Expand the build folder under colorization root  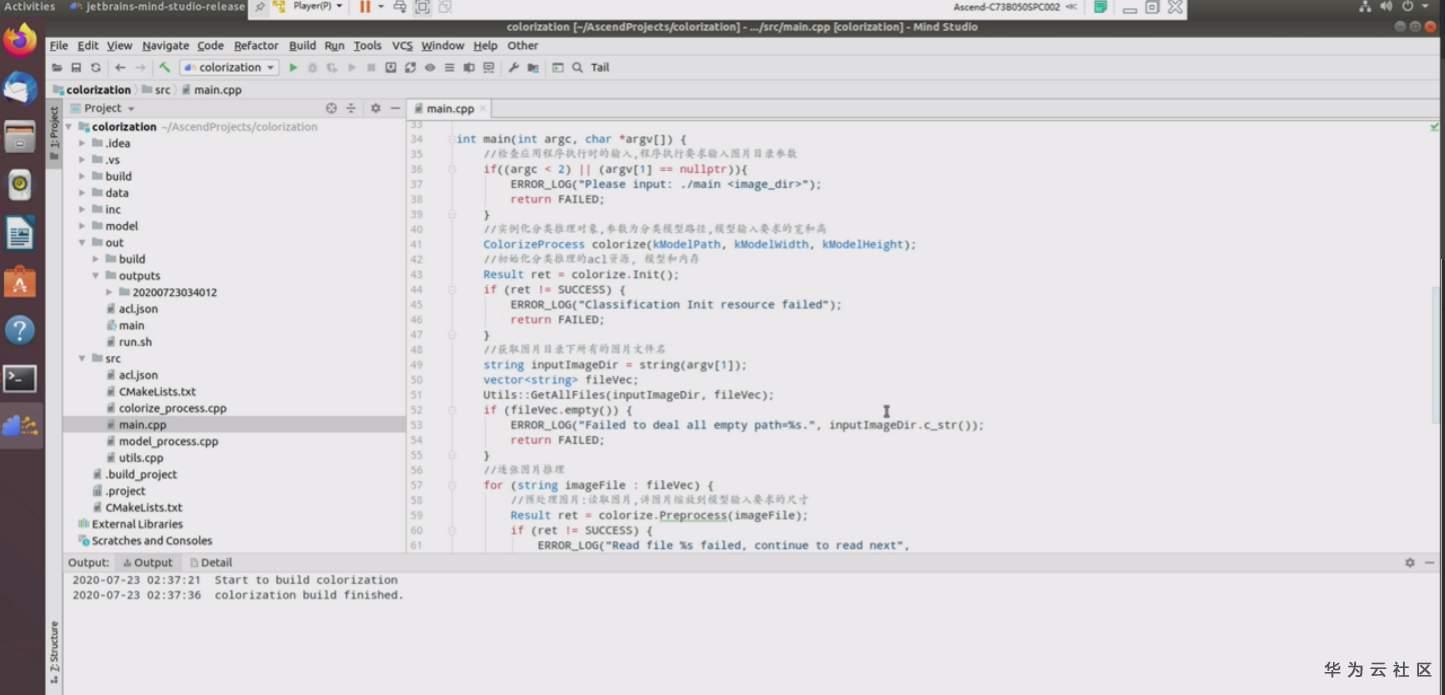(83, 176)
